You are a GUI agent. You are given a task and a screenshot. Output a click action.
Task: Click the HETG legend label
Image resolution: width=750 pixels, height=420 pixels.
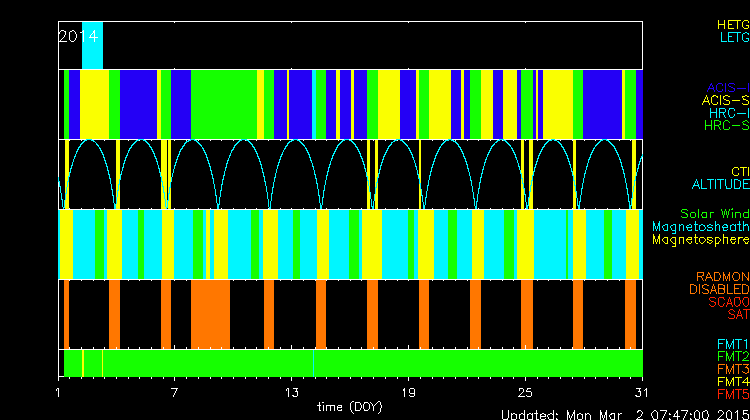732,23
